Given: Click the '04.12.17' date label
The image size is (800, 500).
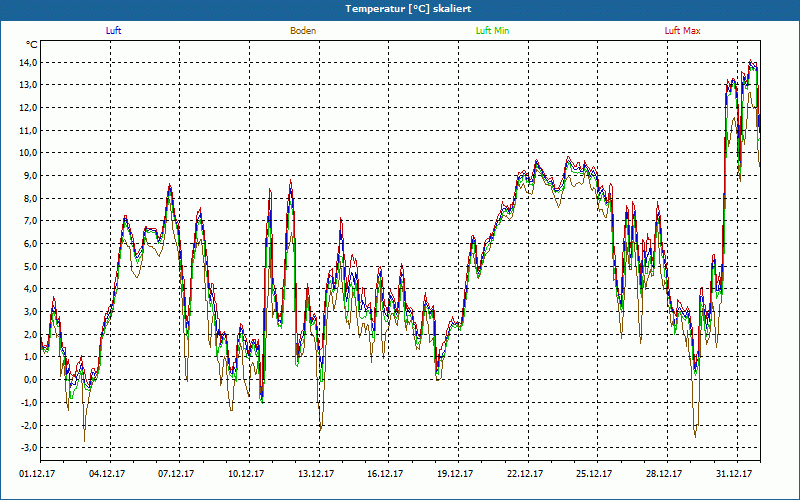Looking at the screenshot, I should coord(107,474).
